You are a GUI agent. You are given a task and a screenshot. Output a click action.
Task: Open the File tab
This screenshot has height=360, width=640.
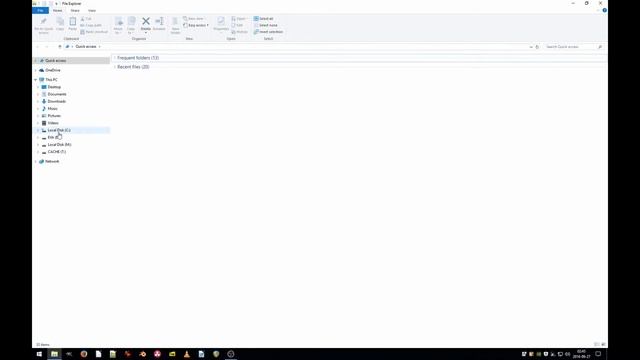pyautogui.click(x=40, y=10)
